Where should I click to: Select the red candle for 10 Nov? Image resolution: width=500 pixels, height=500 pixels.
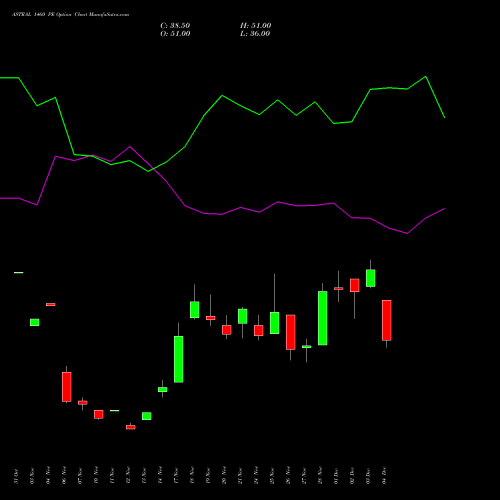coord(99,414)
